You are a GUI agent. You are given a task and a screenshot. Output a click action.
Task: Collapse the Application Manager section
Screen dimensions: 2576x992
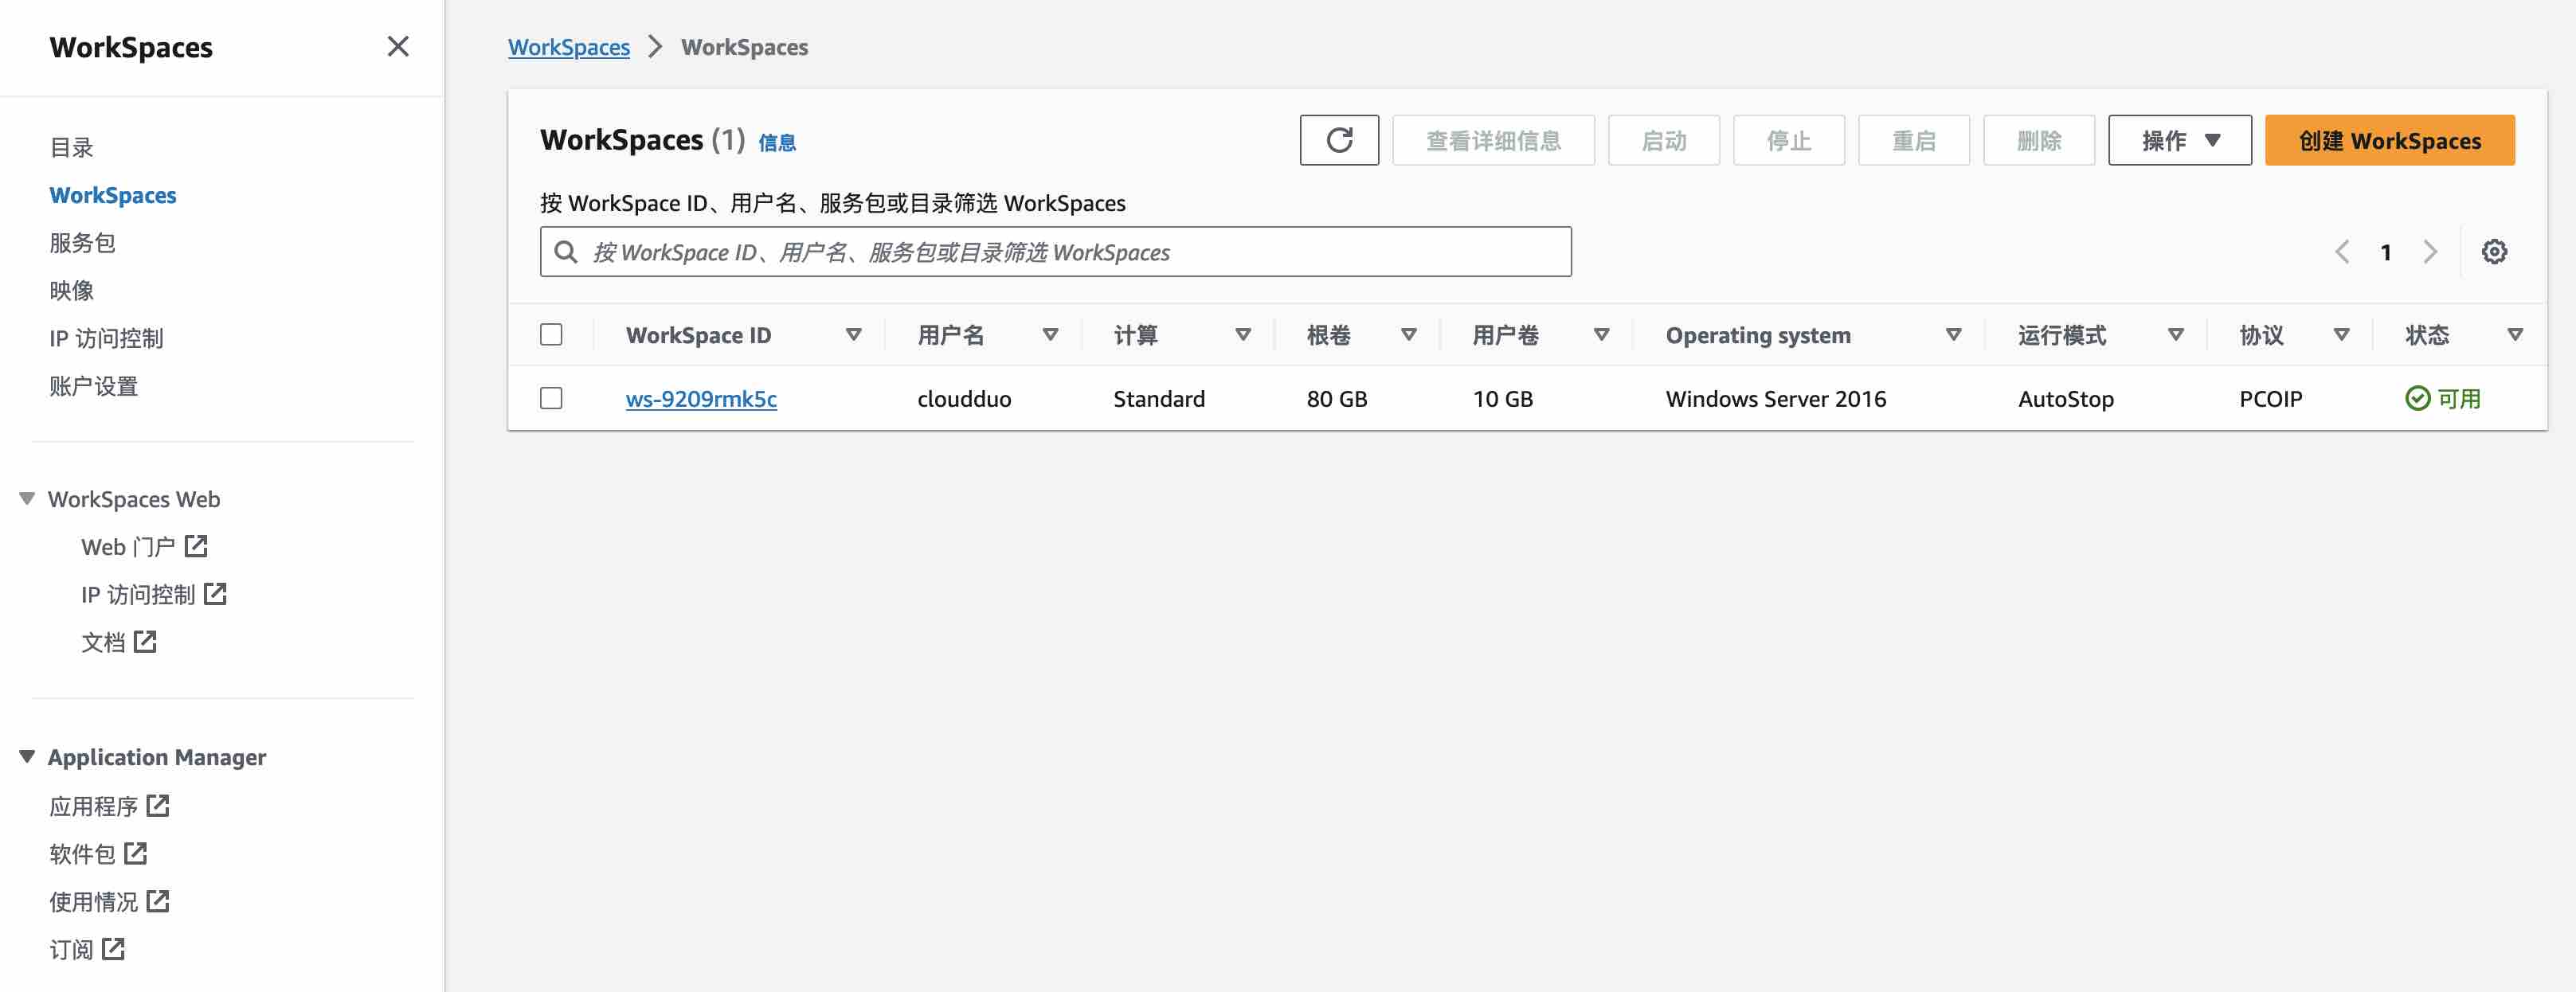(27, 756)
